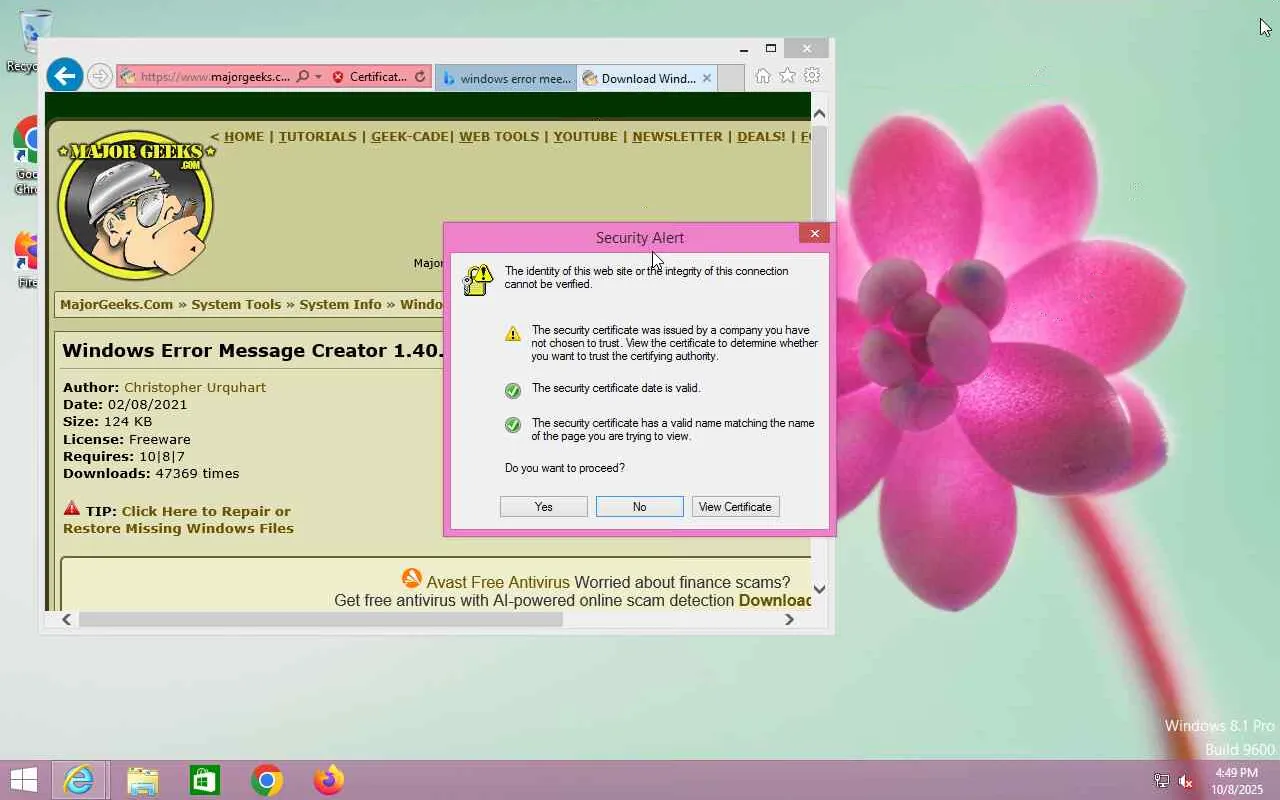Visit the YOUTUBE navigation link
This screenshot has width=1280, height=800.
[585, 137]
